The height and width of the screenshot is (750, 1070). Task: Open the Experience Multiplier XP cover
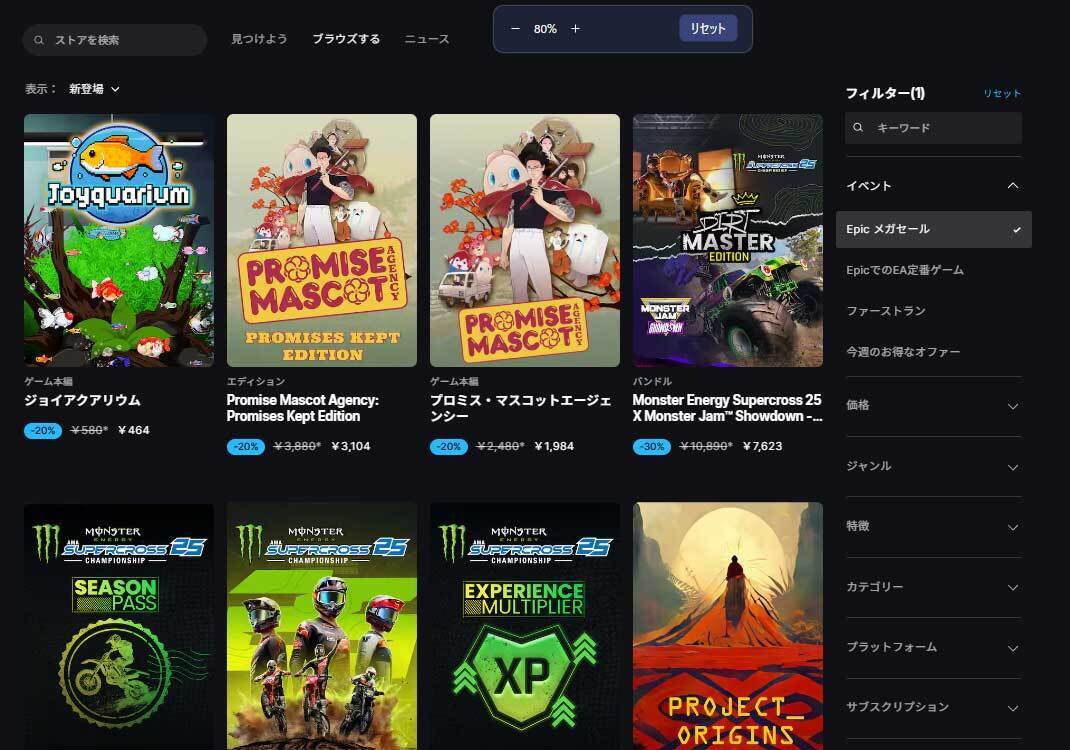point(525,626)
